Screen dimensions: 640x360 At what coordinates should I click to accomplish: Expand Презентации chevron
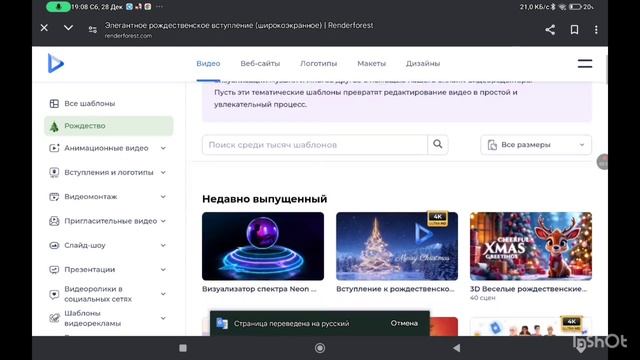[x=163, y=269]
